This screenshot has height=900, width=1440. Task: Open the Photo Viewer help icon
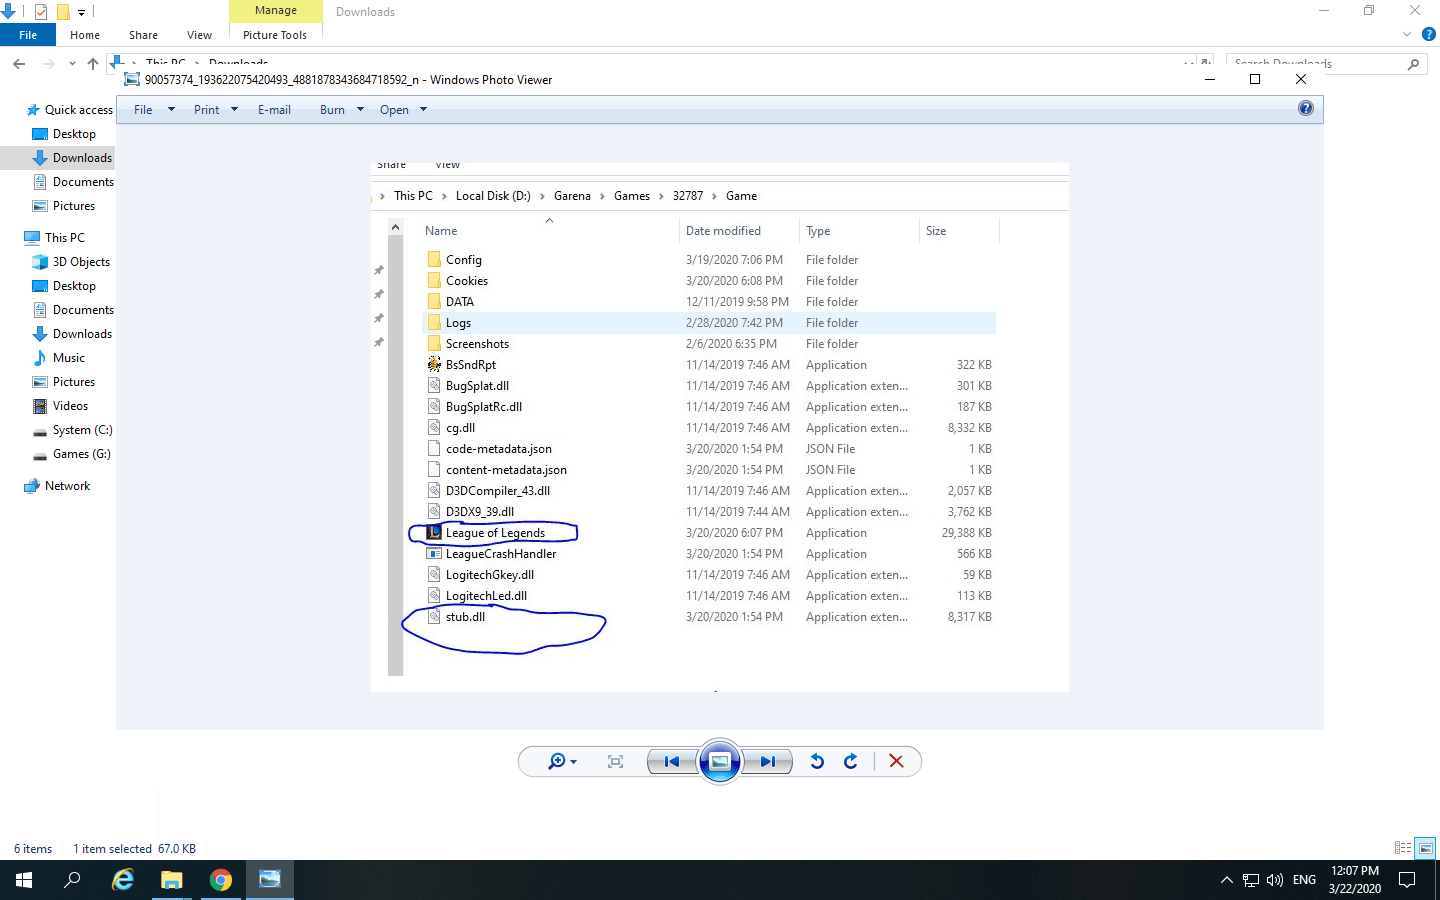1305,108
